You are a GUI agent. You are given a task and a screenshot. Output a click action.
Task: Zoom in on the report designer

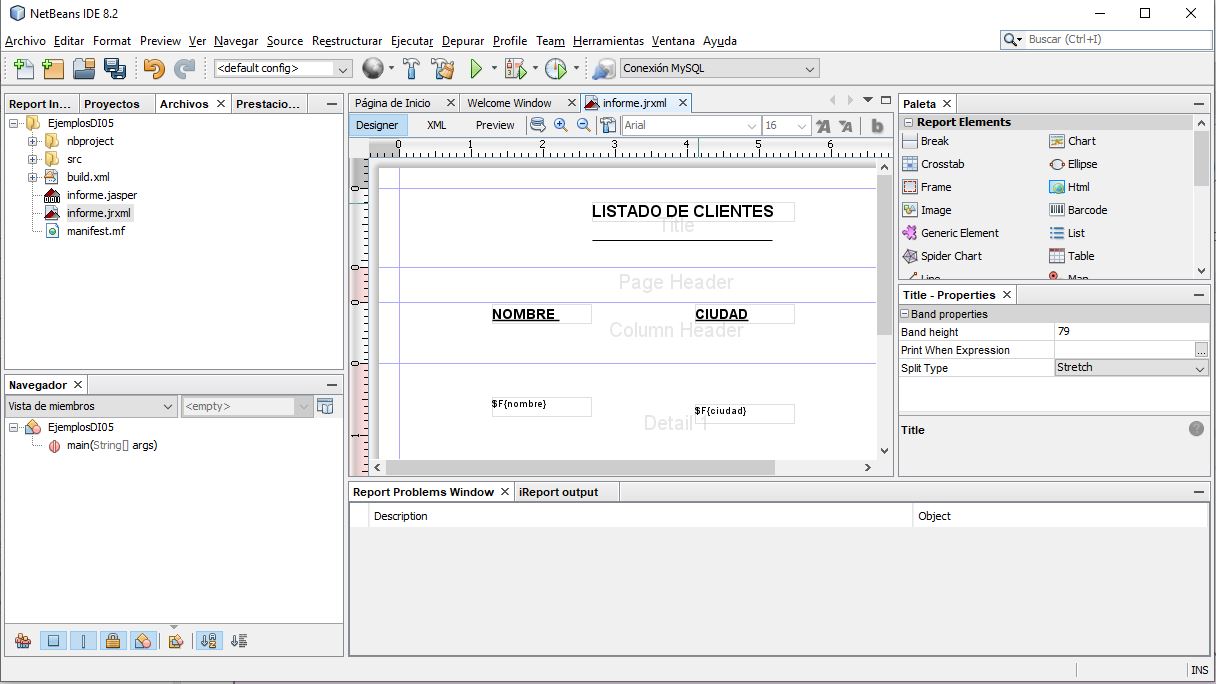[560, 125]
